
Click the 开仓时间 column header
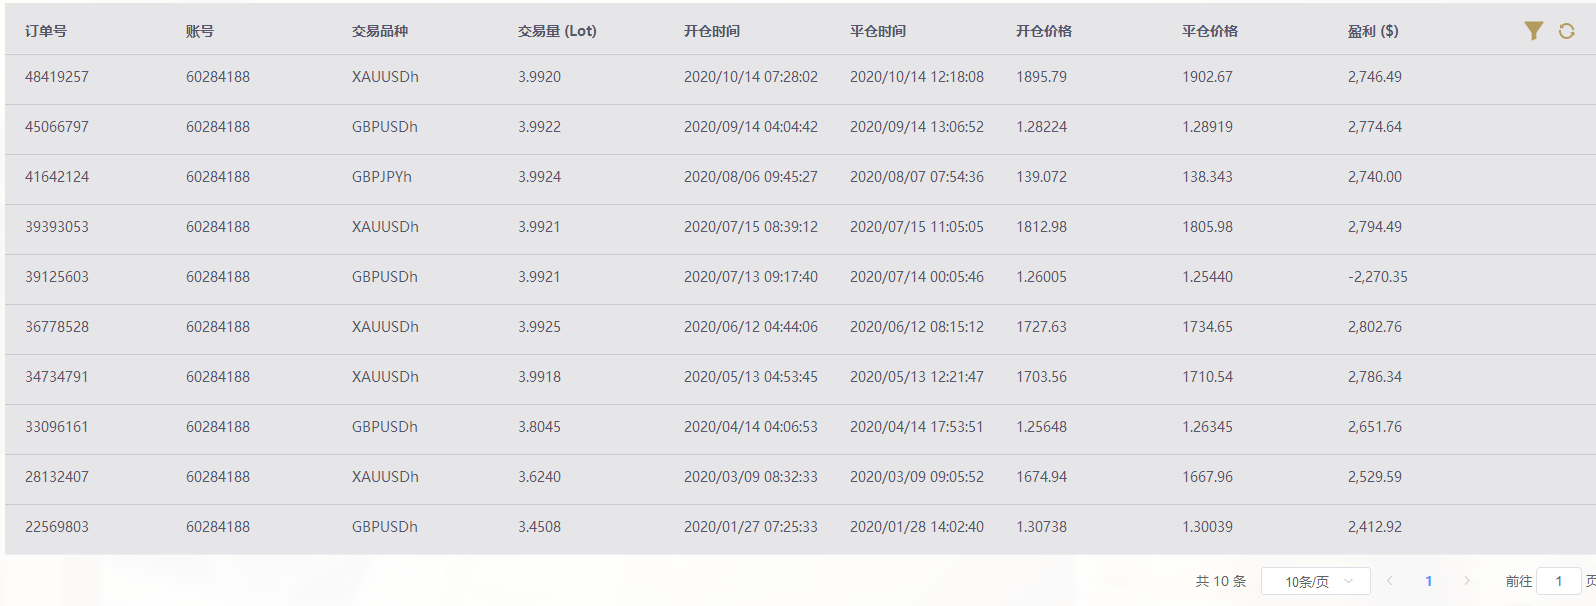[712, 31]
